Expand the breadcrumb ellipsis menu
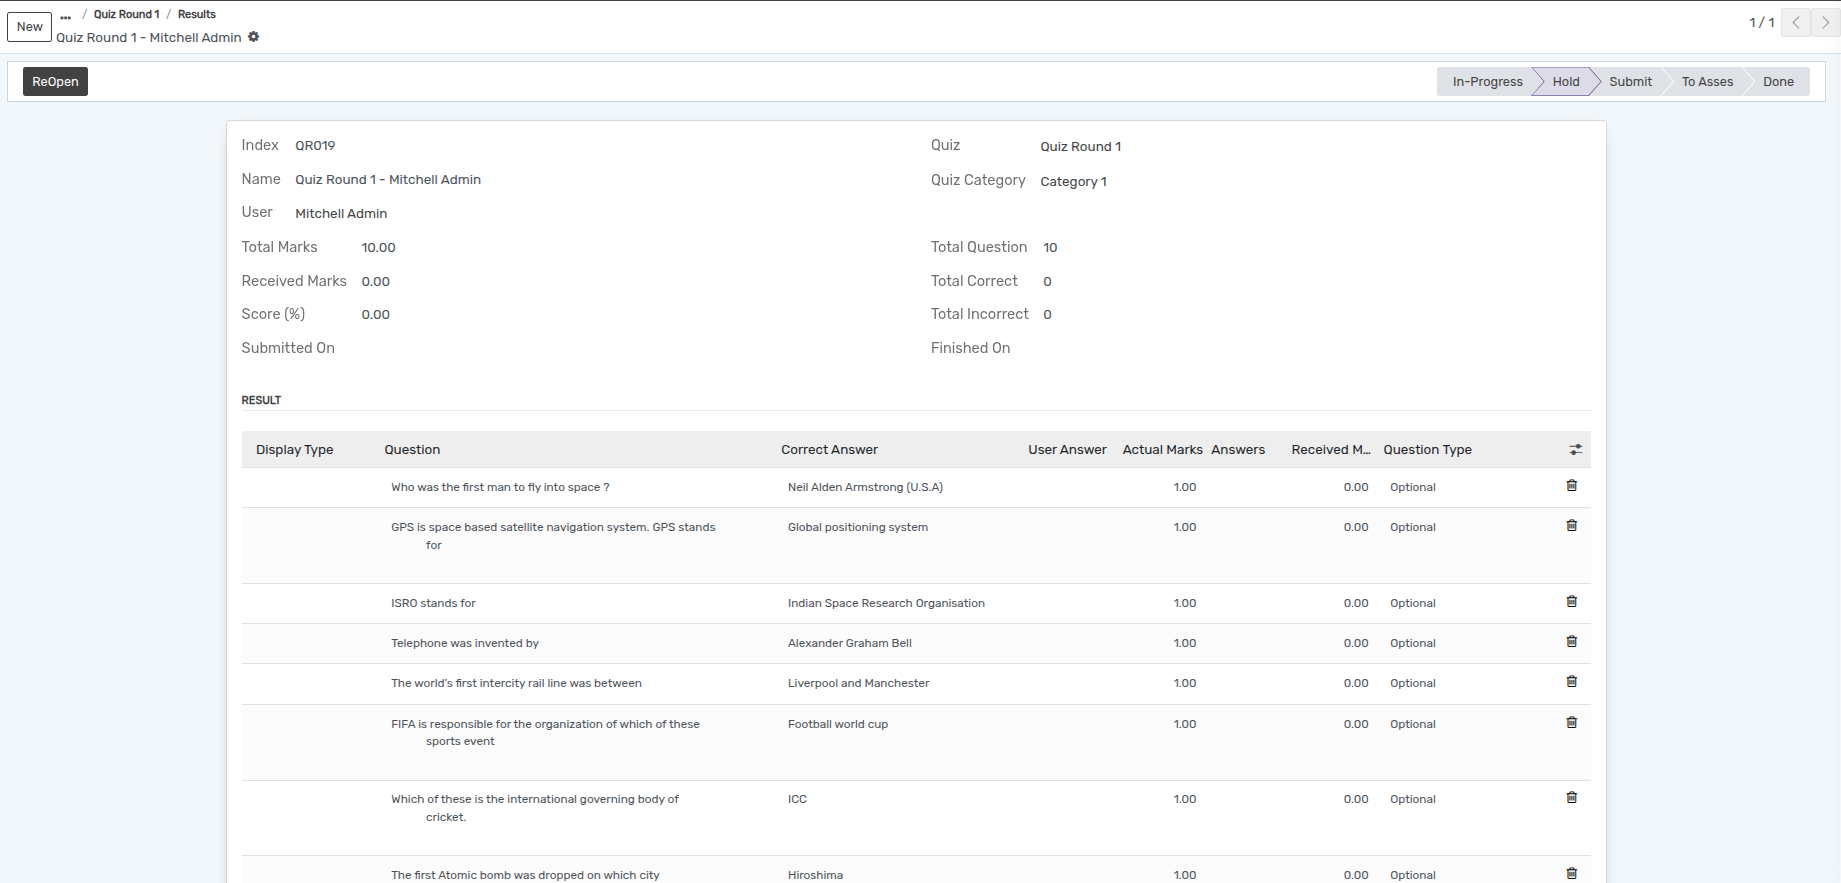 pos(66,15)
